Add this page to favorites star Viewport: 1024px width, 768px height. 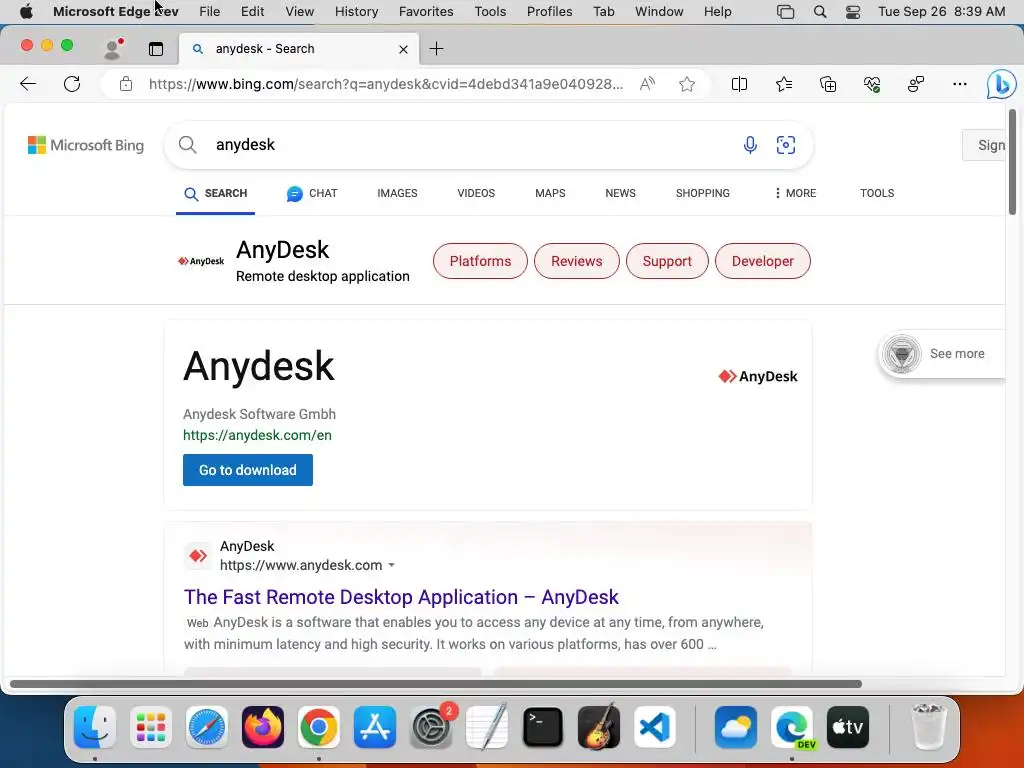click(686, 84)
